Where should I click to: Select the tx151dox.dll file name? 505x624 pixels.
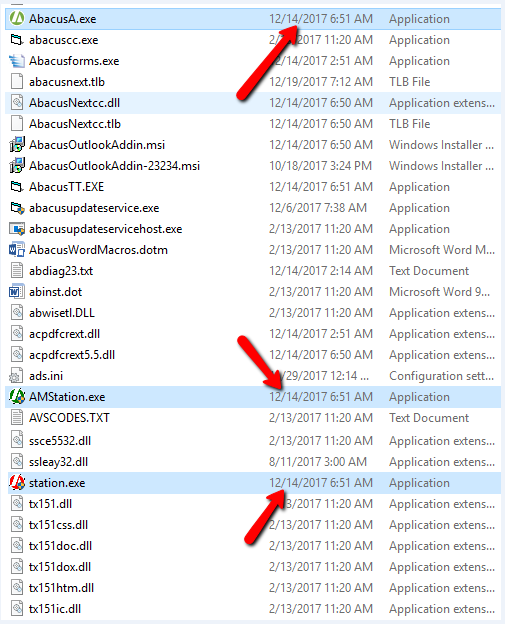click(x=60, y=567)
